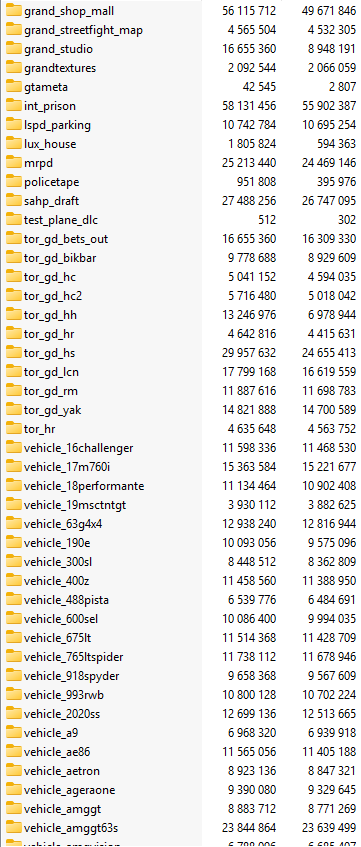Click folder icon of vehicle_16challenger
Image resolution: width=361 pixels, height=847 pixels.
point(14,448)
